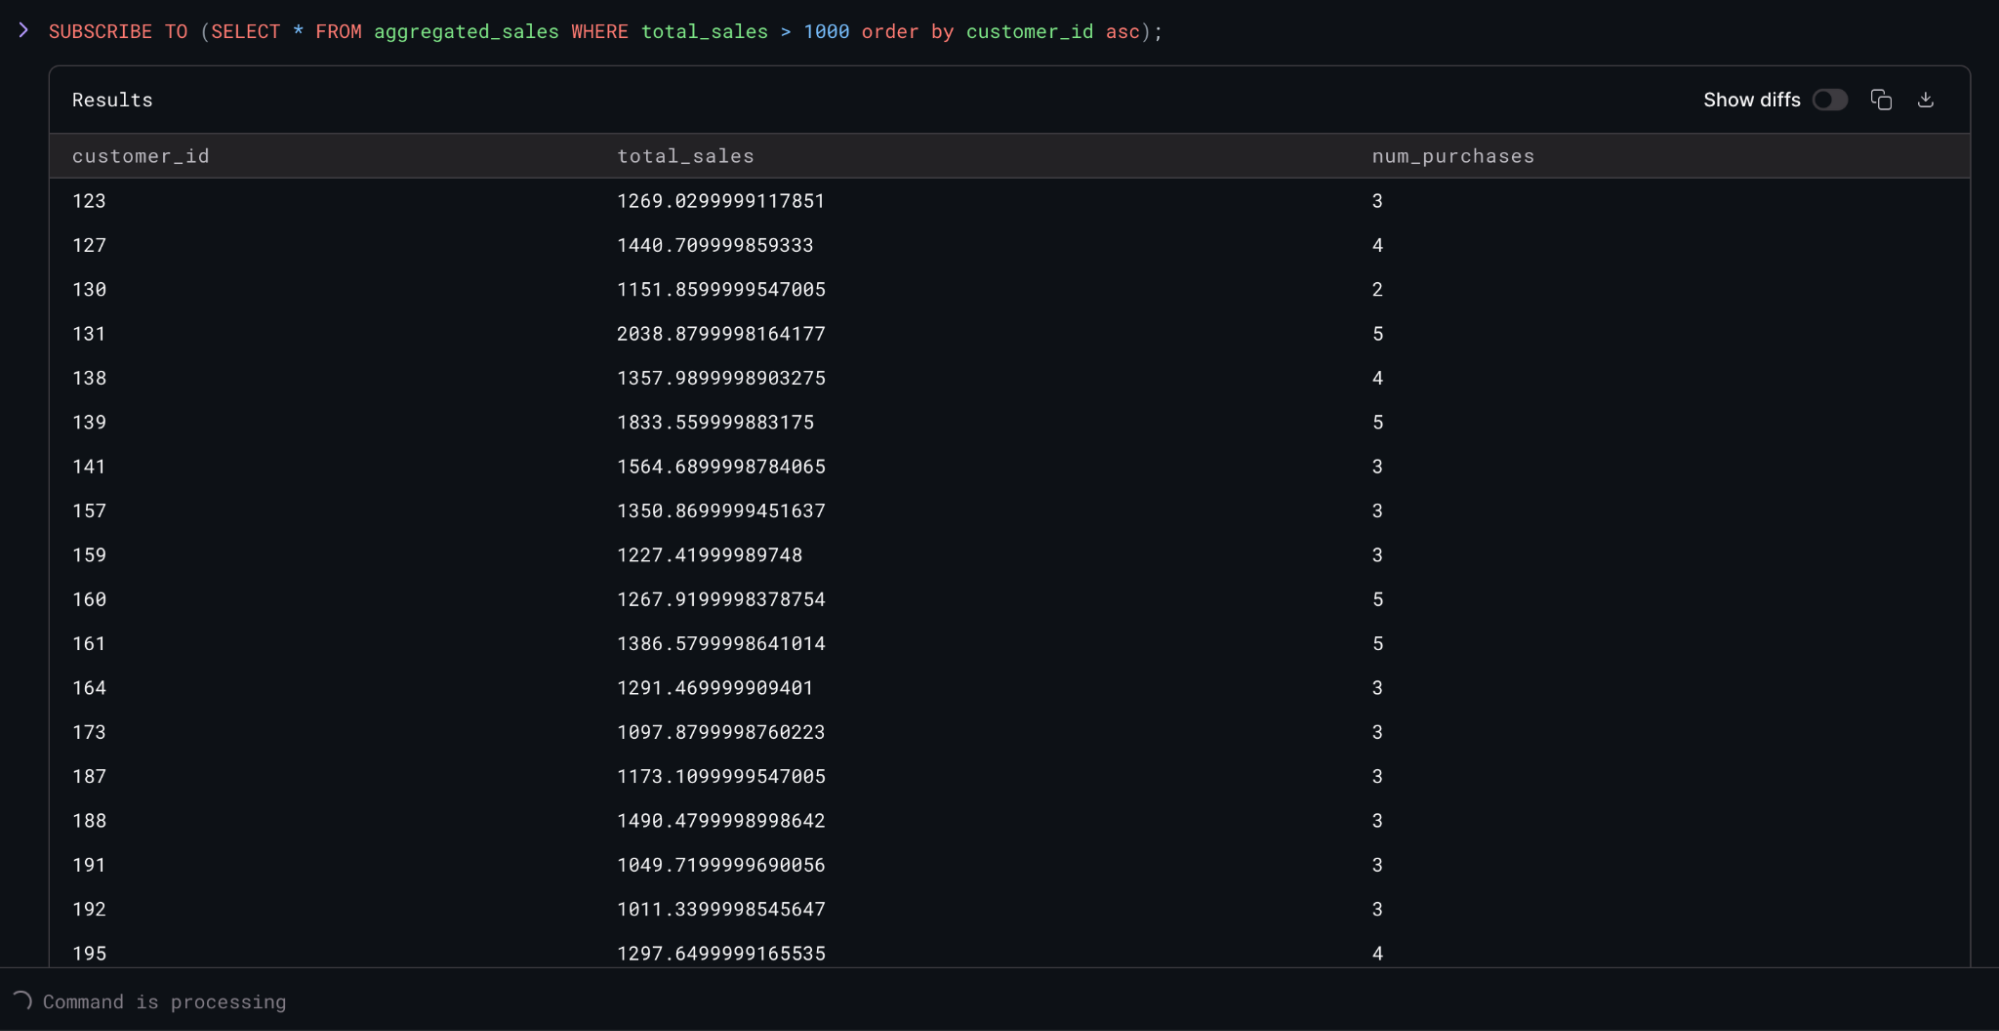The height and width of the screenshot is (1031, 1999).
Task: Click the customer_id column header
Action: pos(141,156)
